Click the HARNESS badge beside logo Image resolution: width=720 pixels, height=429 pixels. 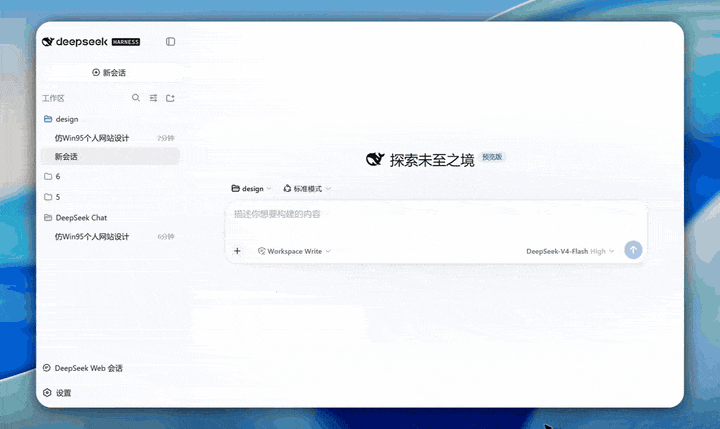pos(126,42)
